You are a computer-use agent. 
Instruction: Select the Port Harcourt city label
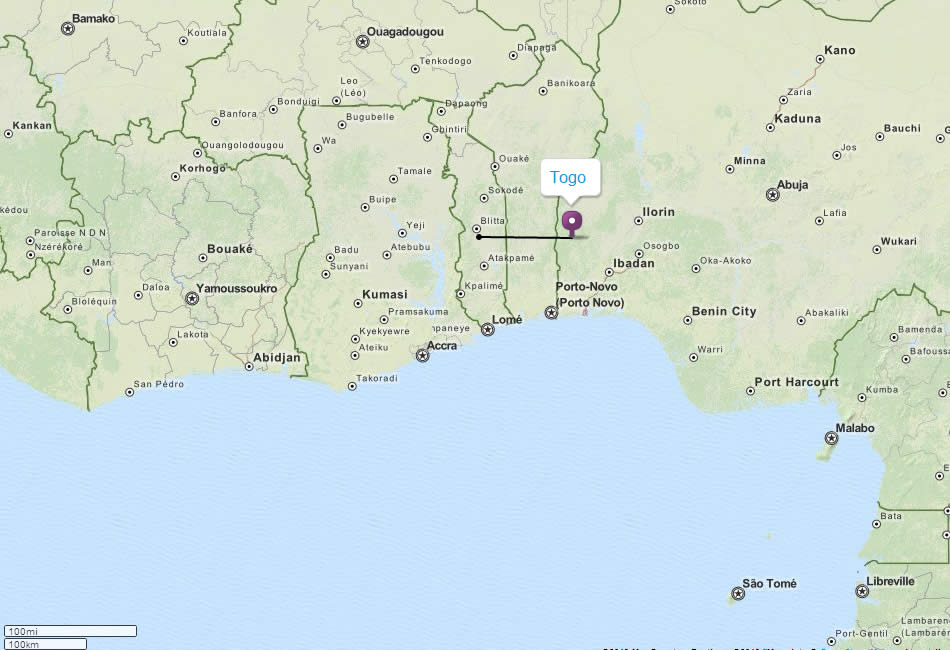click(796, 382)
